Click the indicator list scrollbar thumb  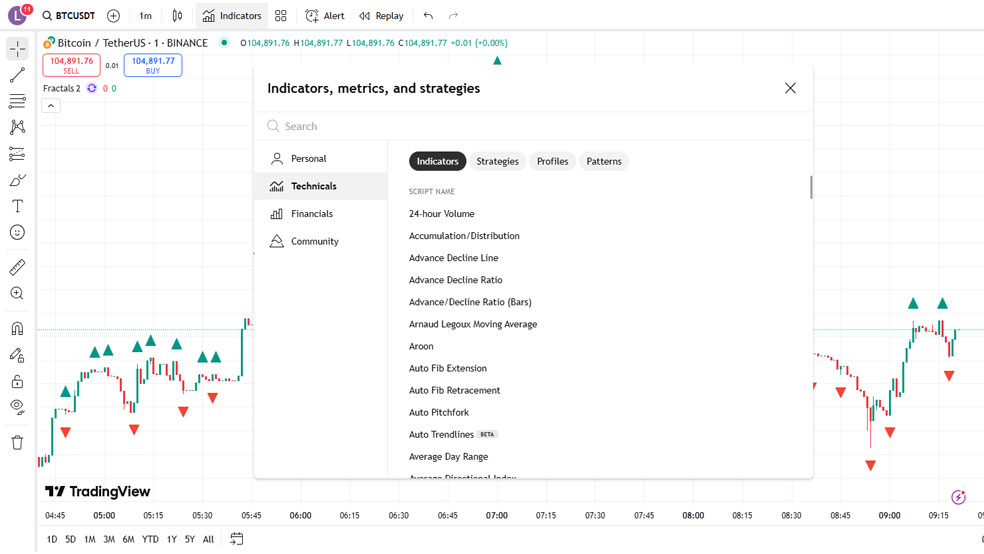[x=811, y=187]
